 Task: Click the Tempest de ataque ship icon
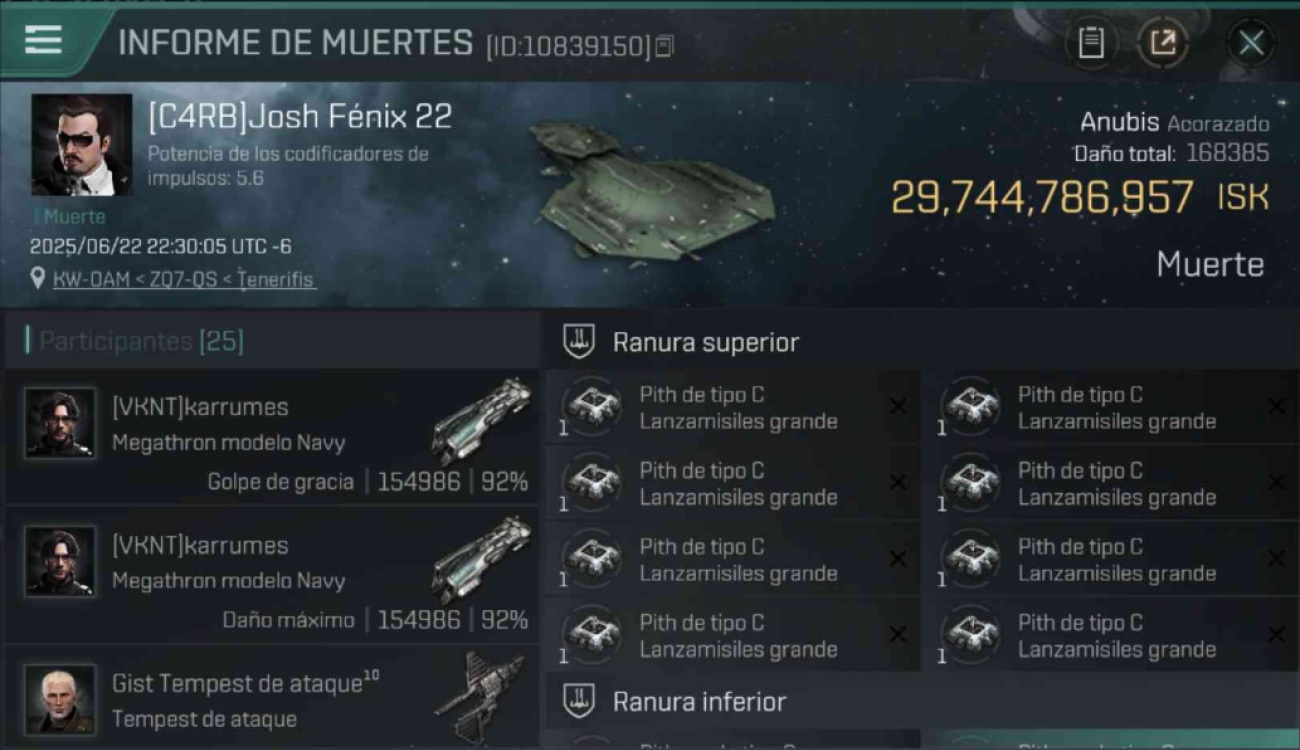[x=480, y=696]
